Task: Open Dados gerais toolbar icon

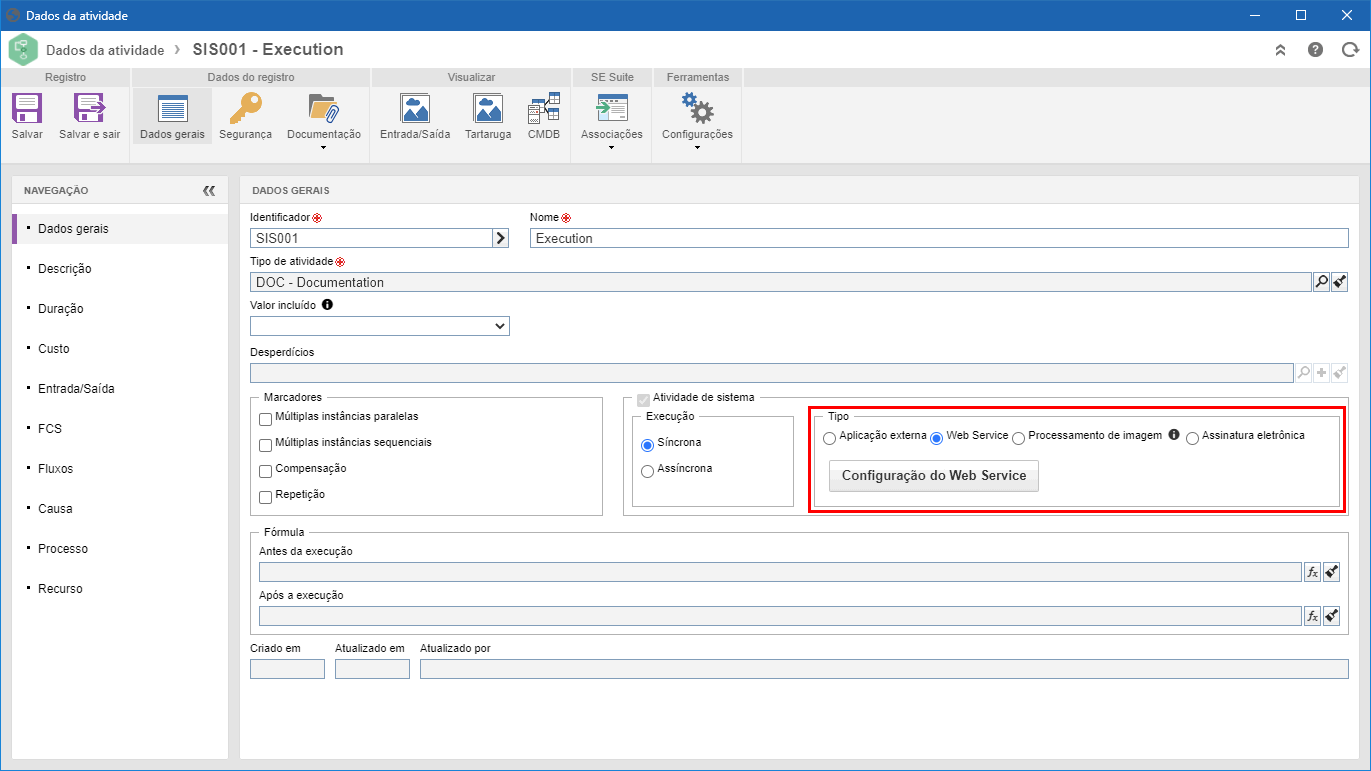Action: pyautogui.click(x=172, y=108)
